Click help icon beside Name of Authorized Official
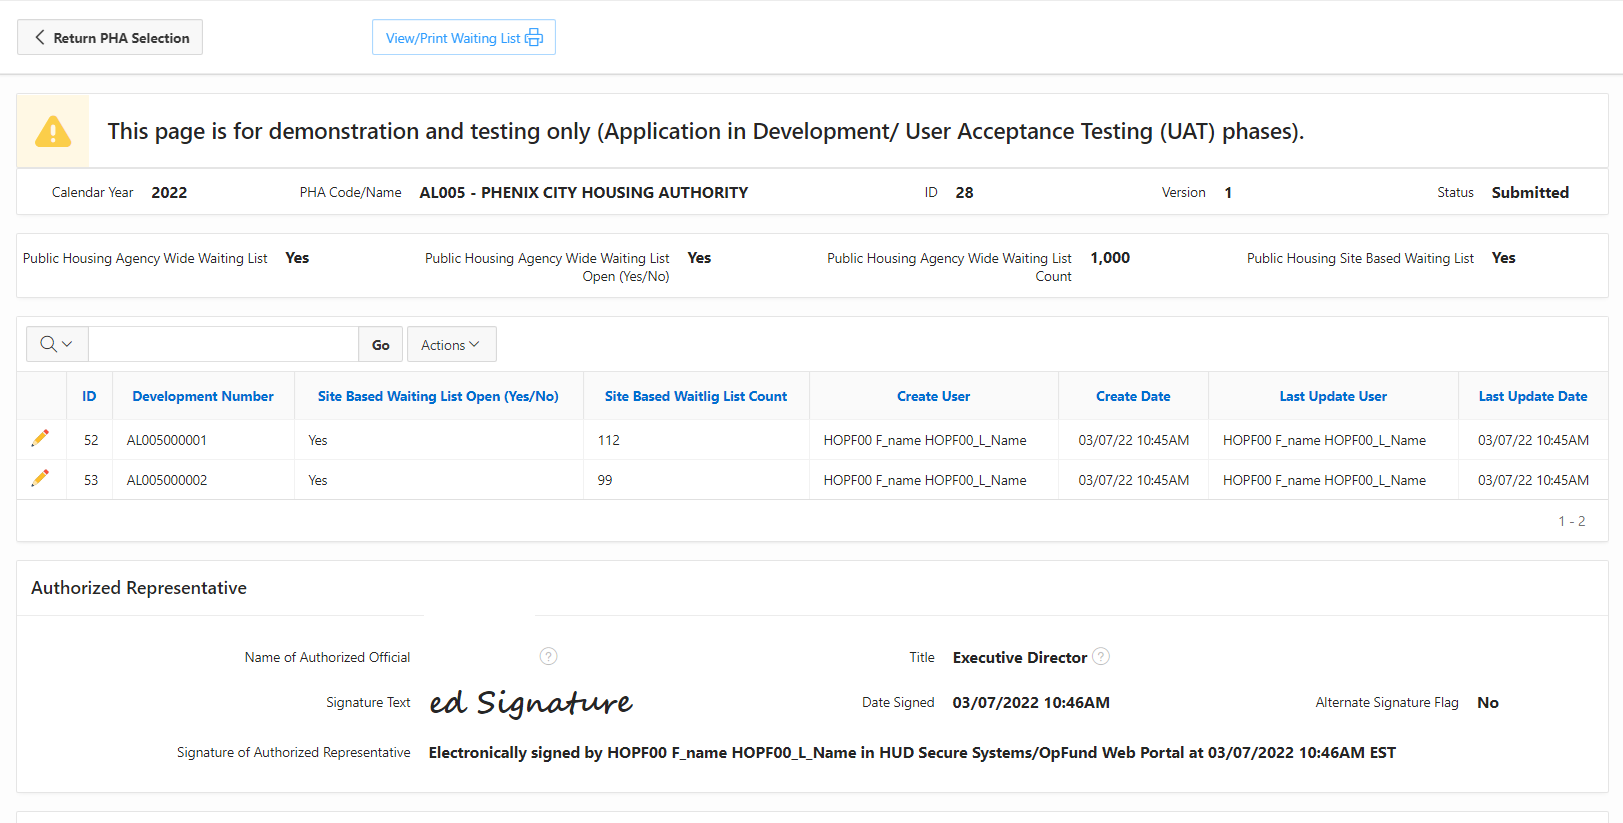This screenshot has width=1623, height=823. pos(548,656)
